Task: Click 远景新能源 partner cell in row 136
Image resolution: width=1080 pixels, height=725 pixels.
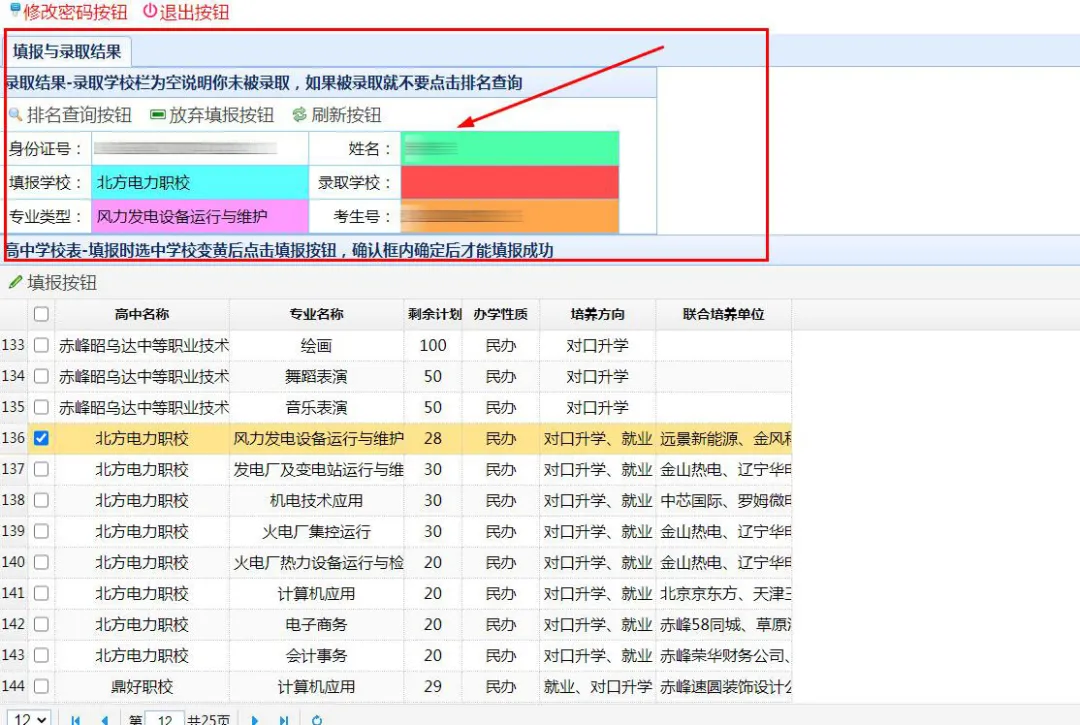Action: [x=724, y=439]
